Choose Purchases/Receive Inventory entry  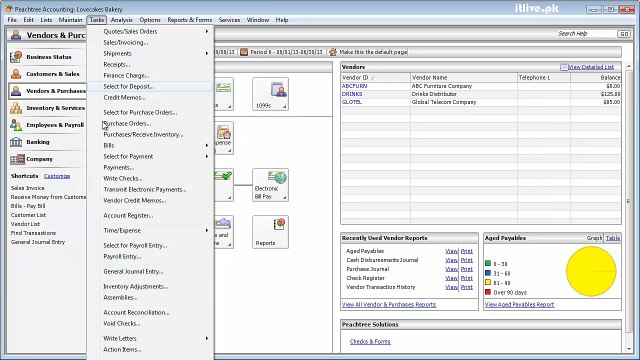[143, 134]
